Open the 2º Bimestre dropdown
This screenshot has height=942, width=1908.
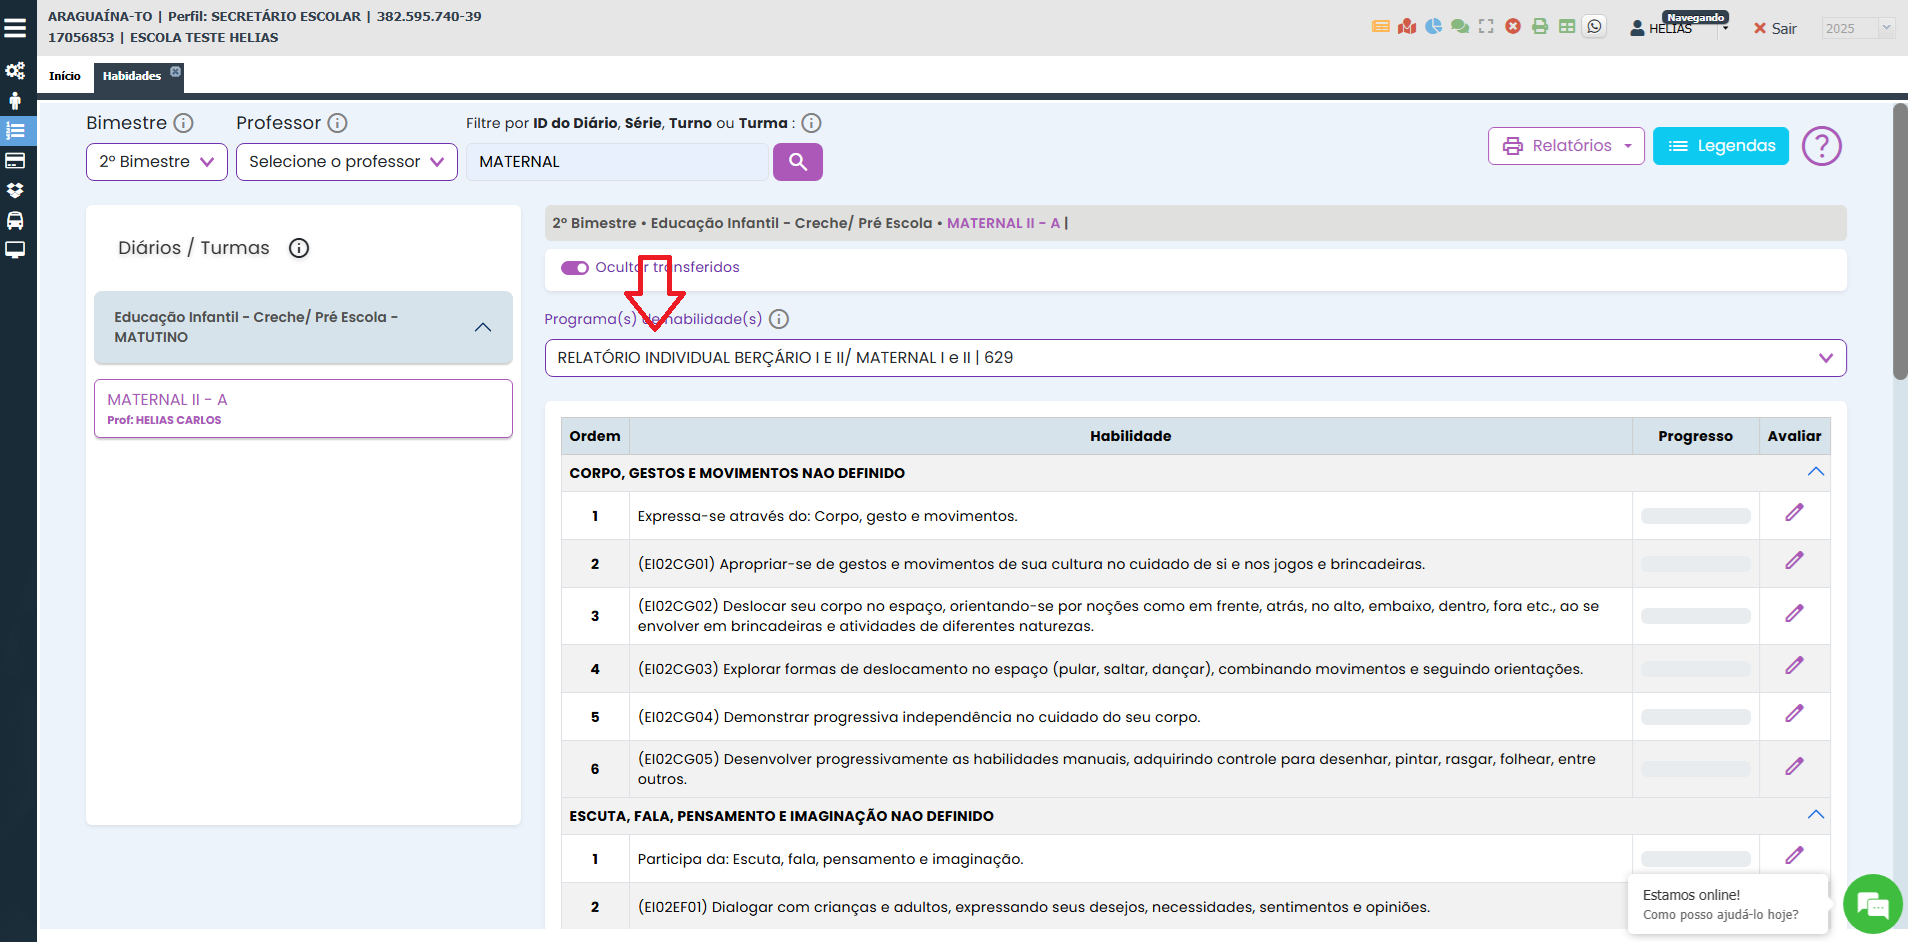[157, 162]
